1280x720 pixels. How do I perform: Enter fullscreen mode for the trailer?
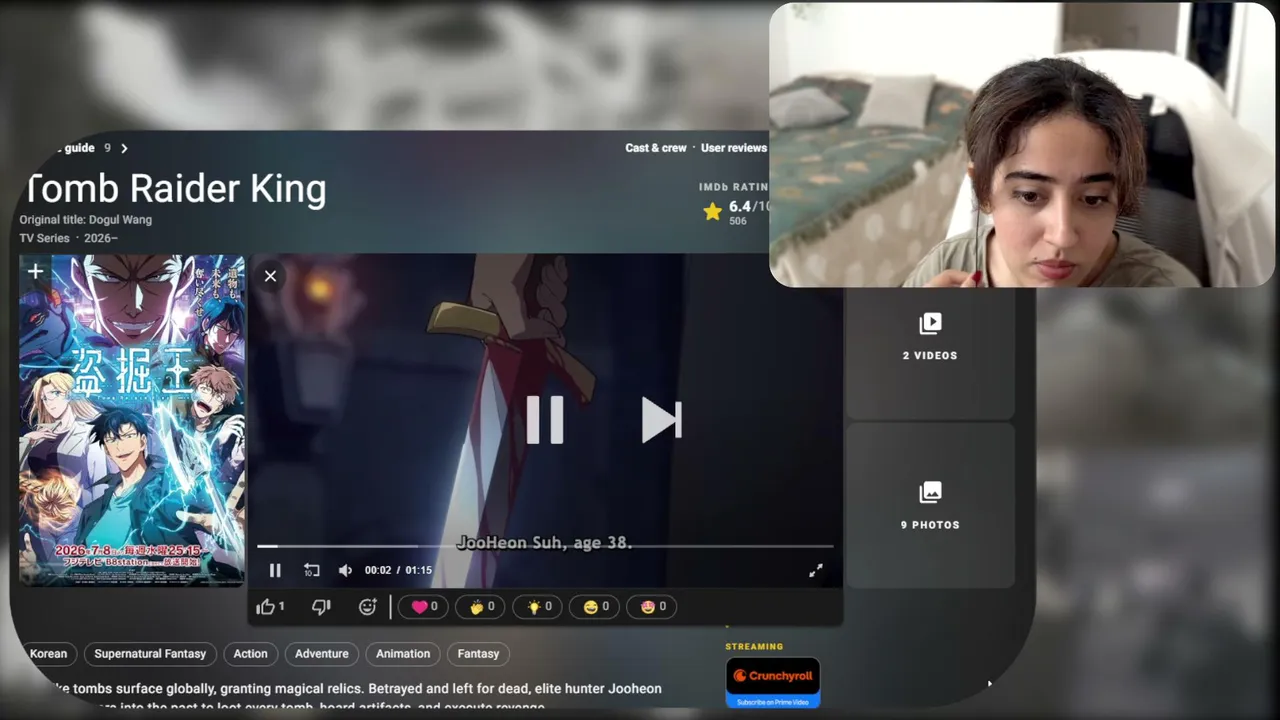(x=816, y=570)
